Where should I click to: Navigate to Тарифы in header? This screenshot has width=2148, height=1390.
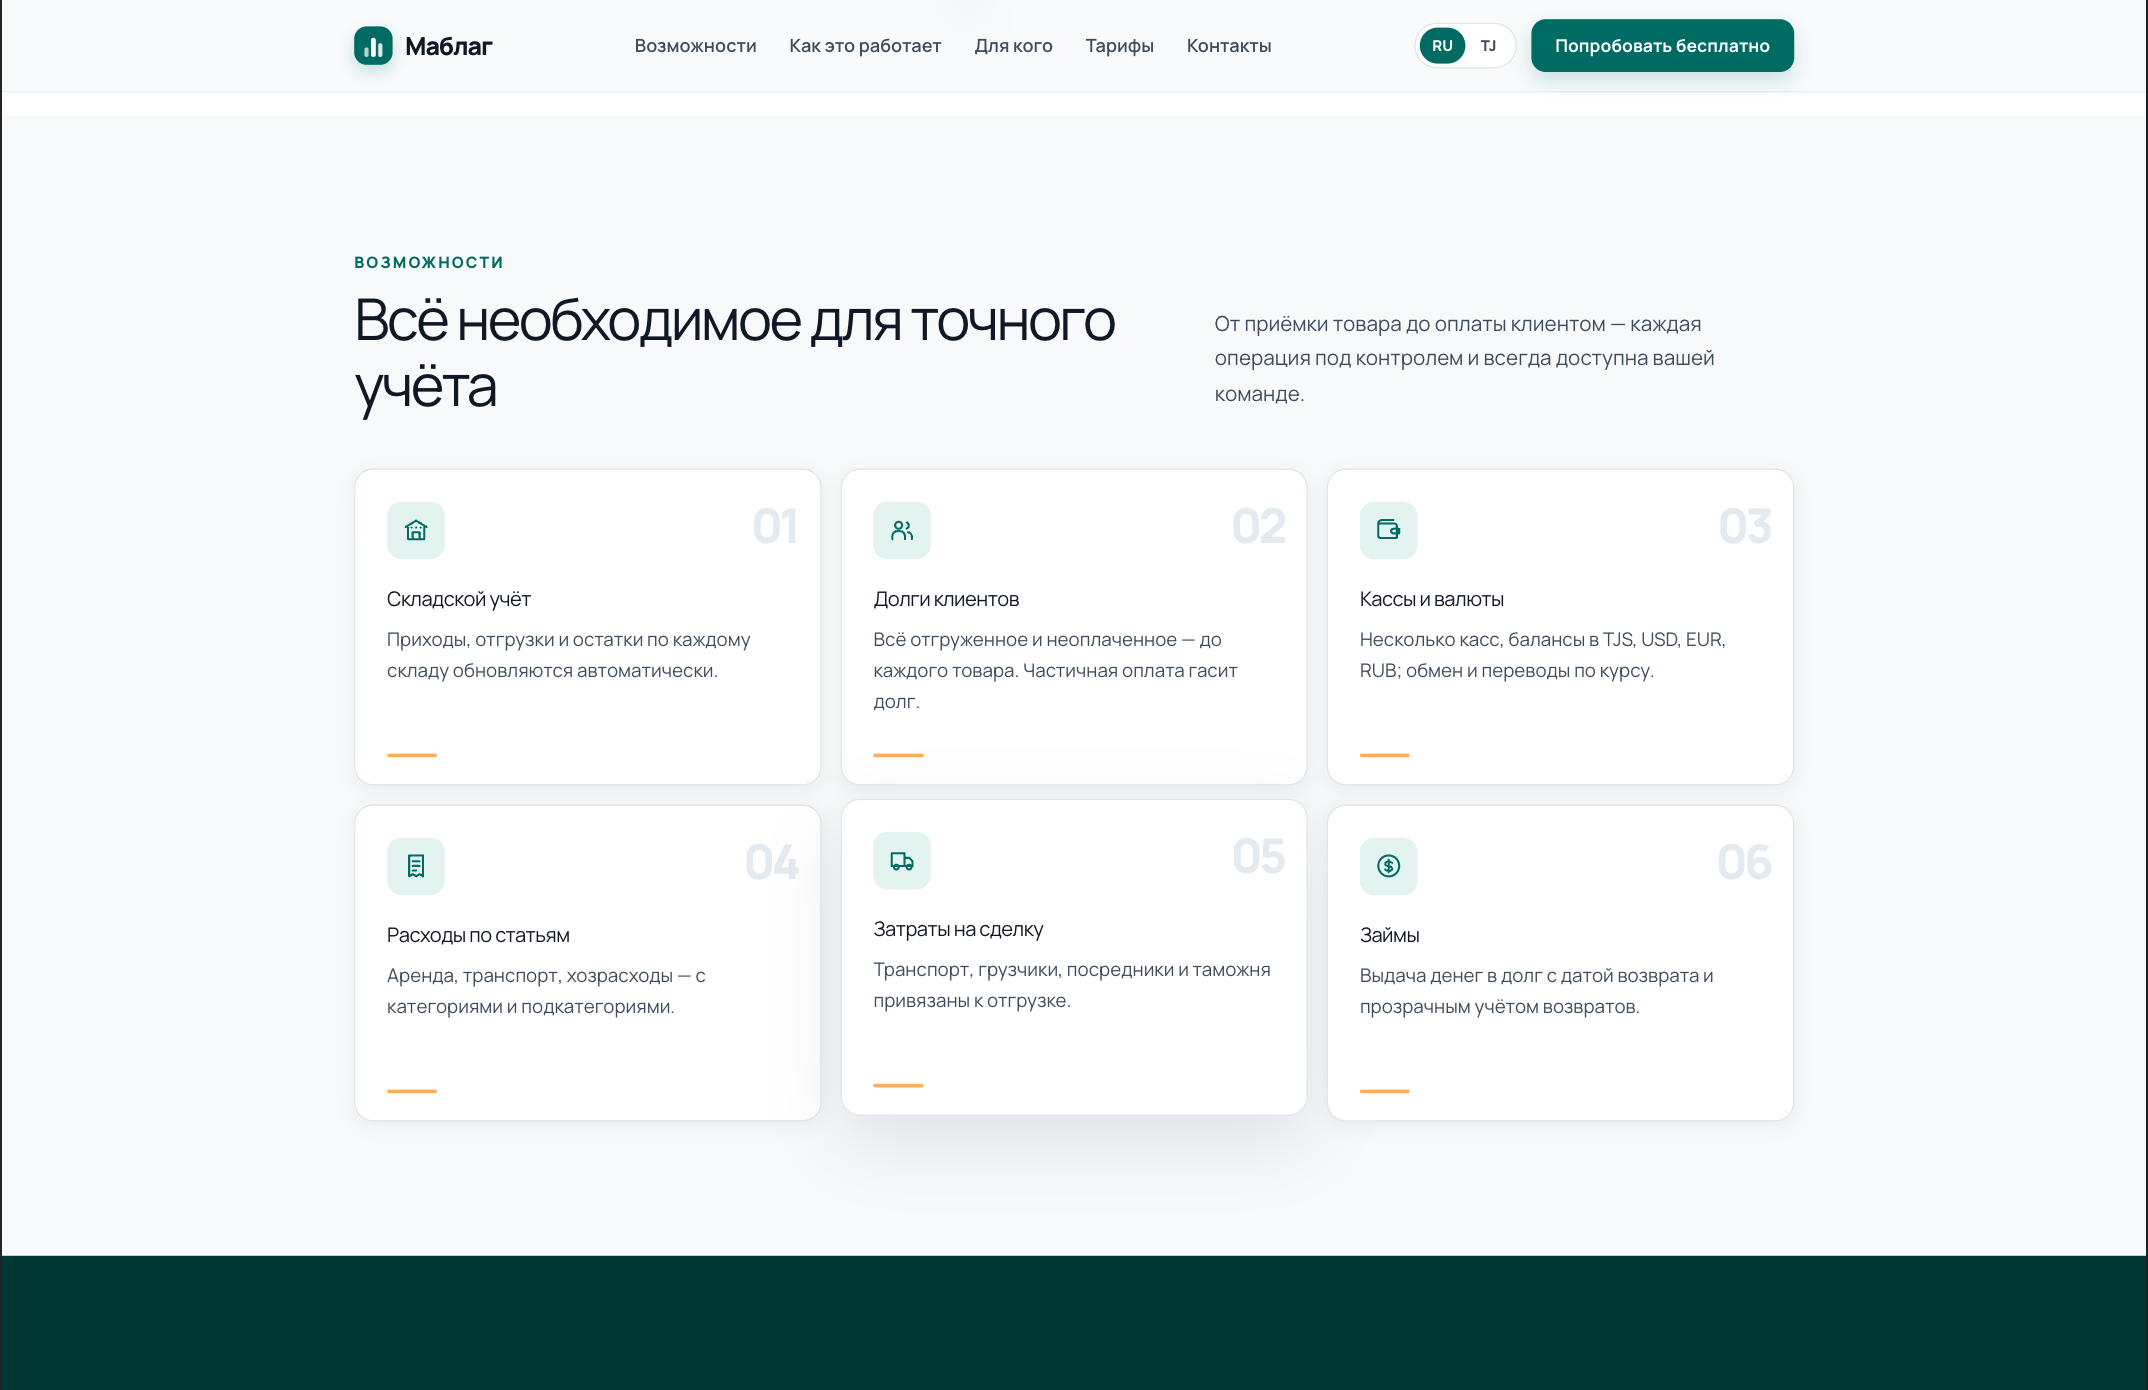point(1119,46)
